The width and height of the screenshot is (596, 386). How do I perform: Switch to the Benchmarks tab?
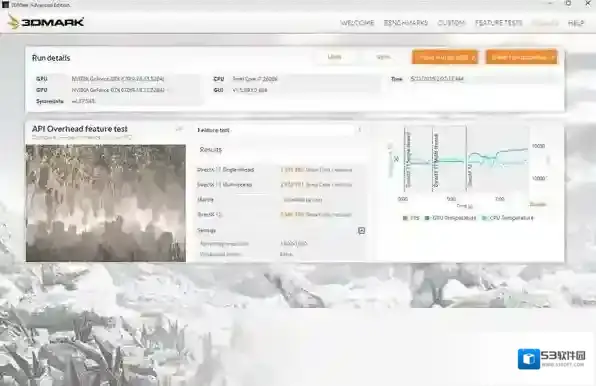[x=406, y=23]
